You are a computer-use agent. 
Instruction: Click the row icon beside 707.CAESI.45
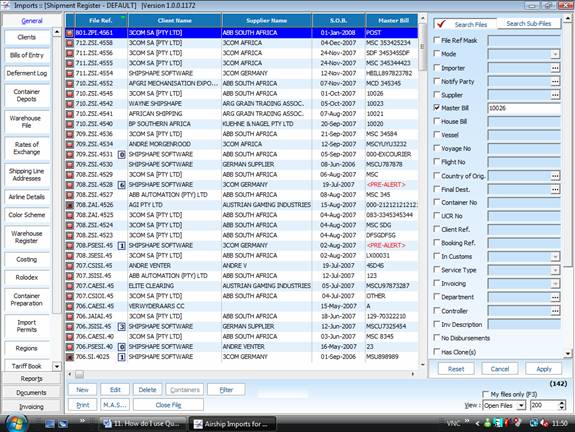pos(70,286)
